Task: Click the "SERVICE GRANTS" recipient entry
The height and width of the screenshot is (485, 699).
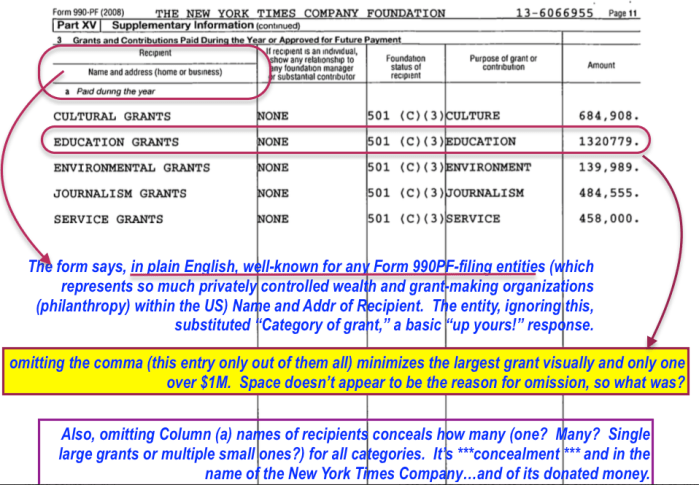Action: [108, 219]
